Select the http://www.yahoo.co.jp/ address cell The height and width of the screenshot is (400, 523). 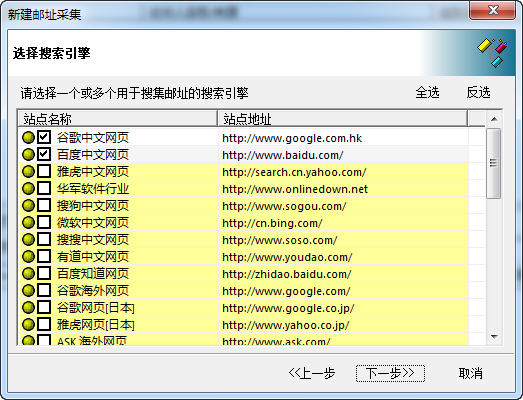(343, 325)
